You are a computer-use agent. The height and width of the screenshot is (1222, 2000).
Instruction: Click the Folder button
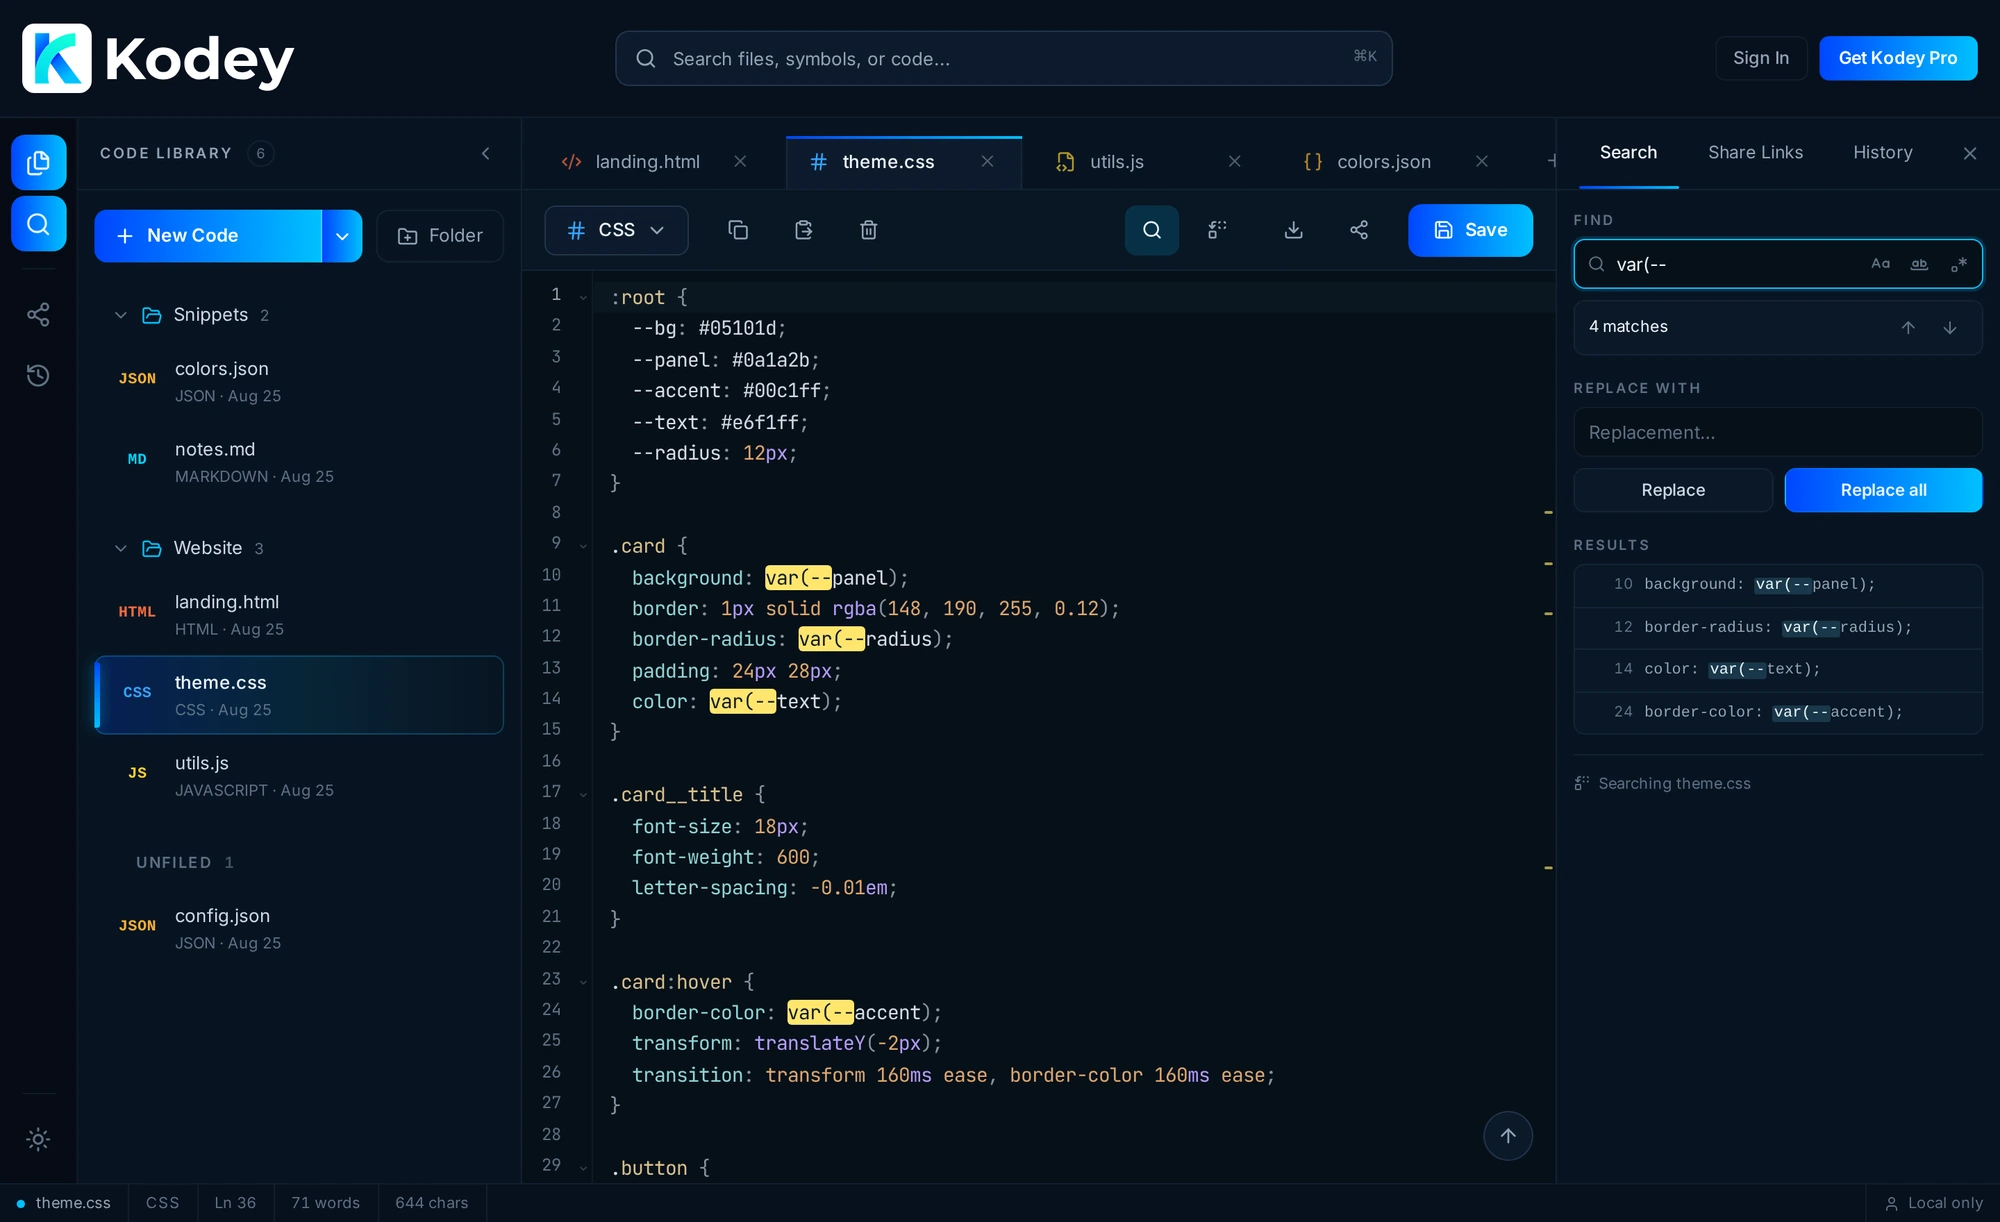coord(440,236)
